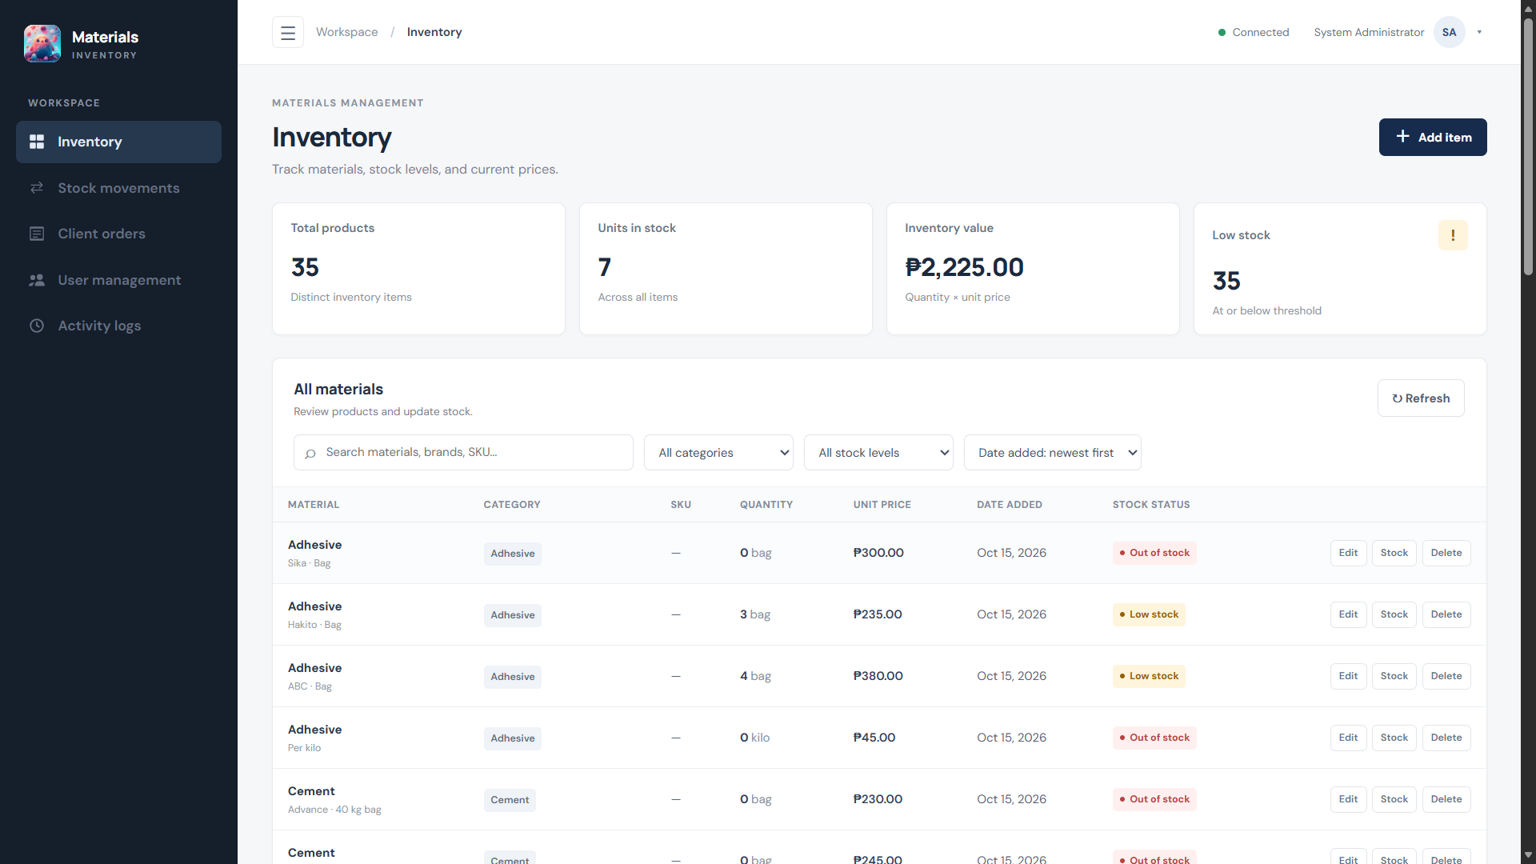Click the Stock movements arrows icon
The width and height of the screenshot is (1536, 864).
(37, 188)
